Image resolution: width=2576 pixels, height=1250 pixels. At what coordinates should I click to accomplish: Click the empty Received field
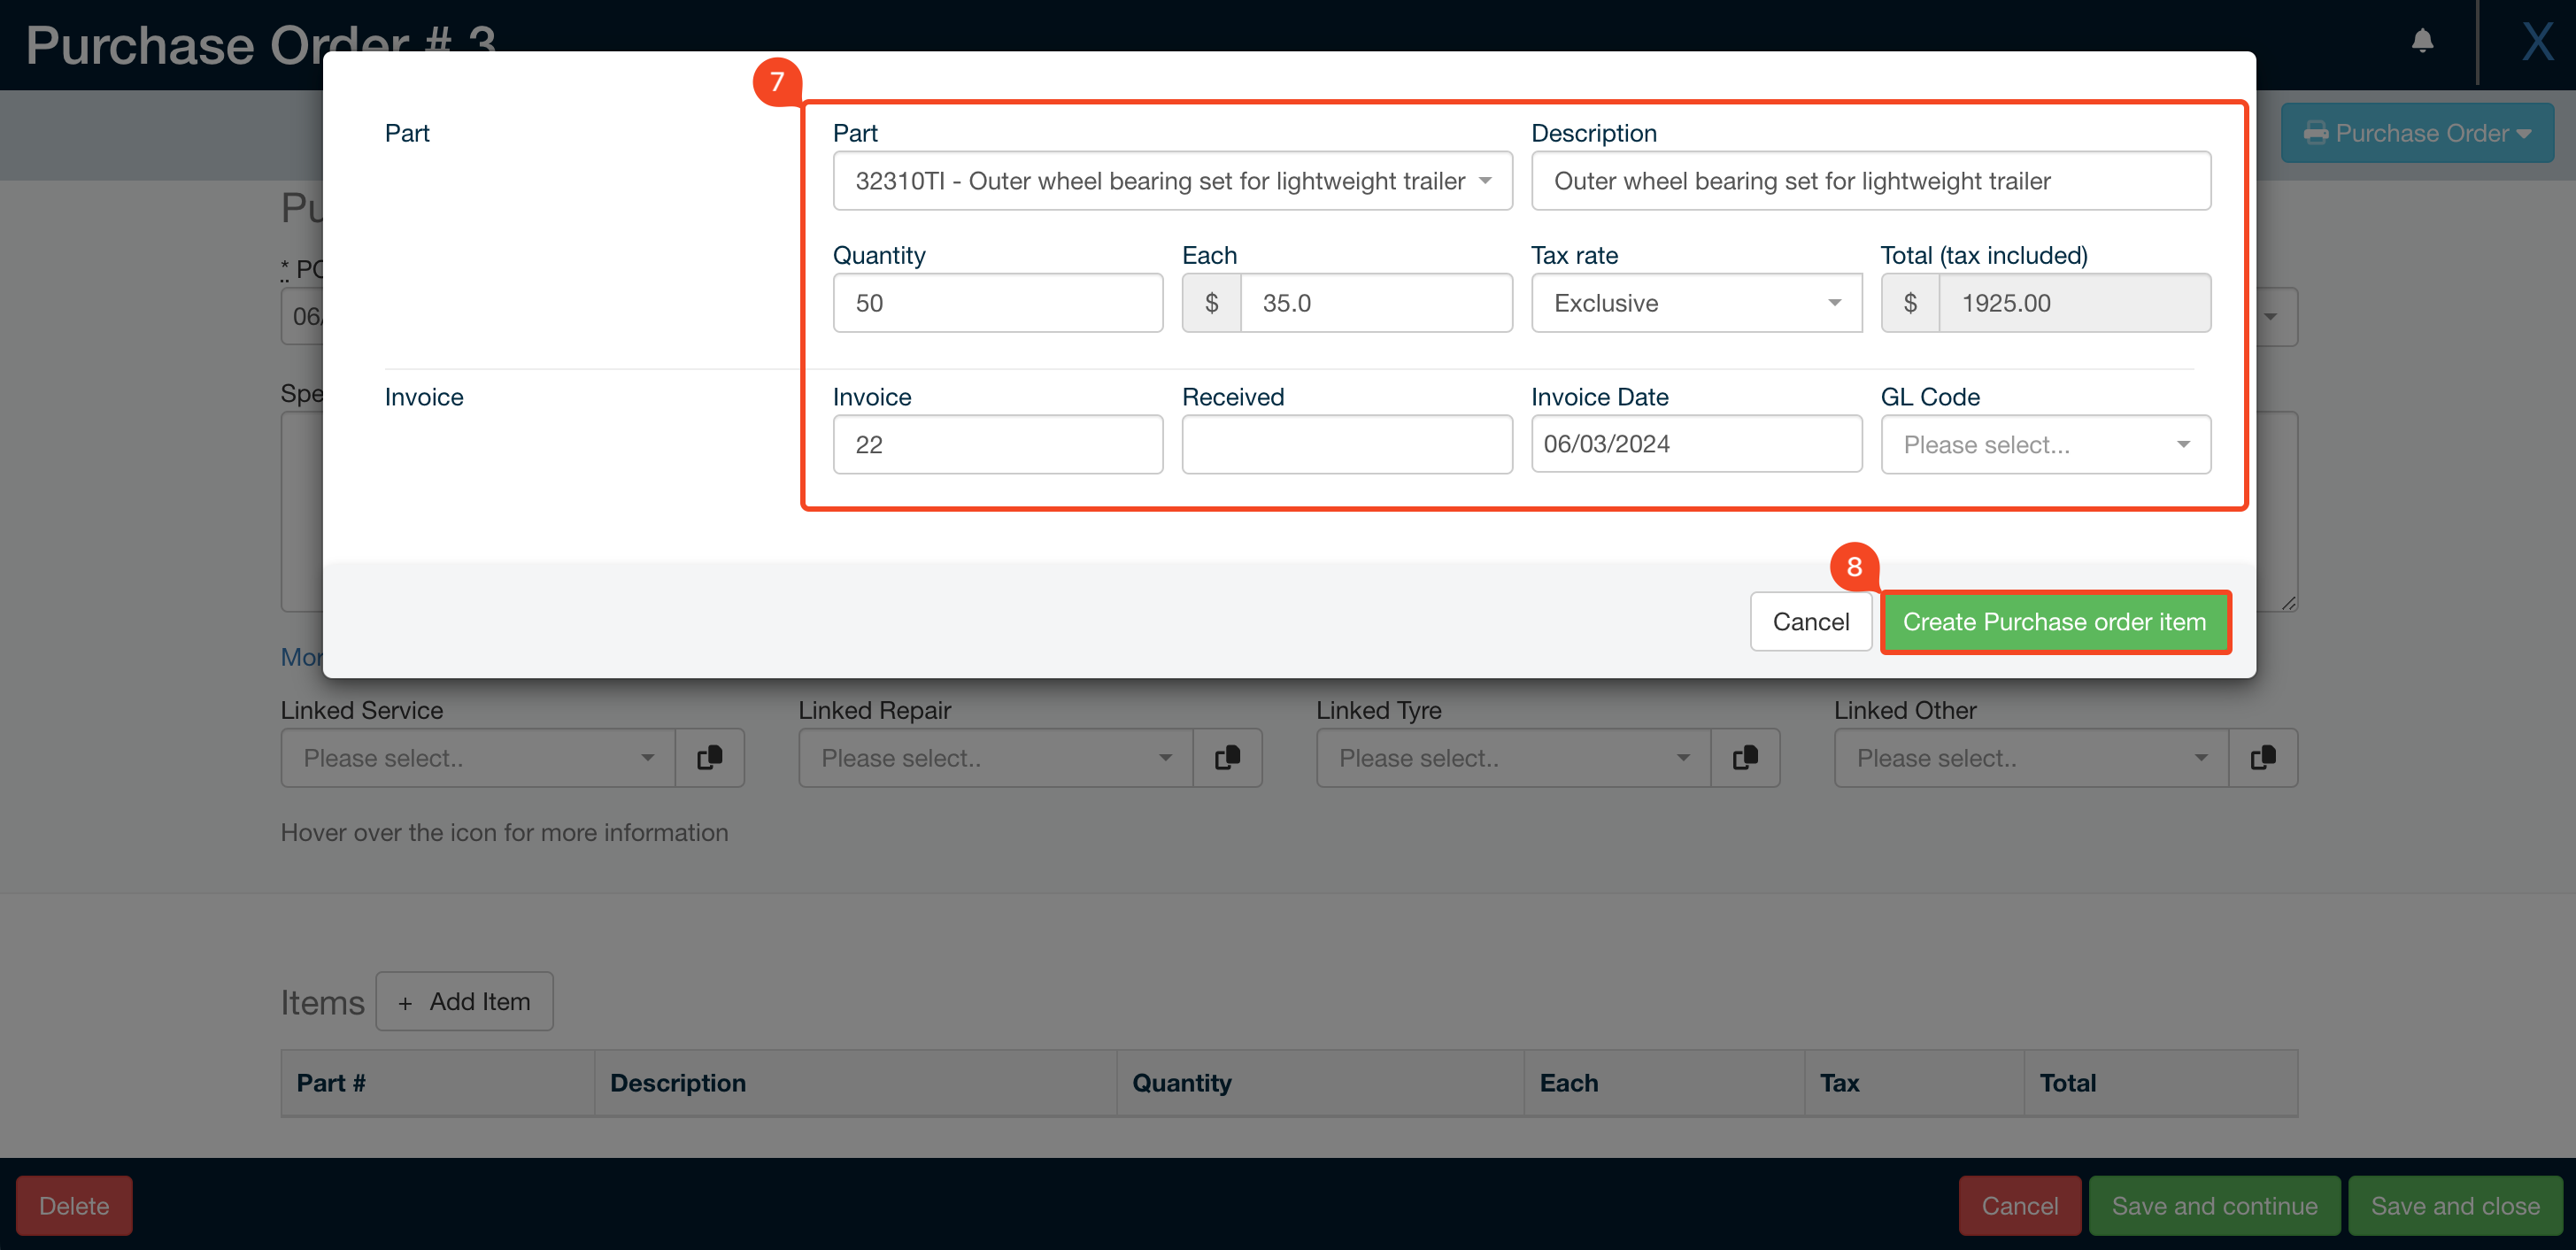pyautogui.click(x=1346, y=444)
